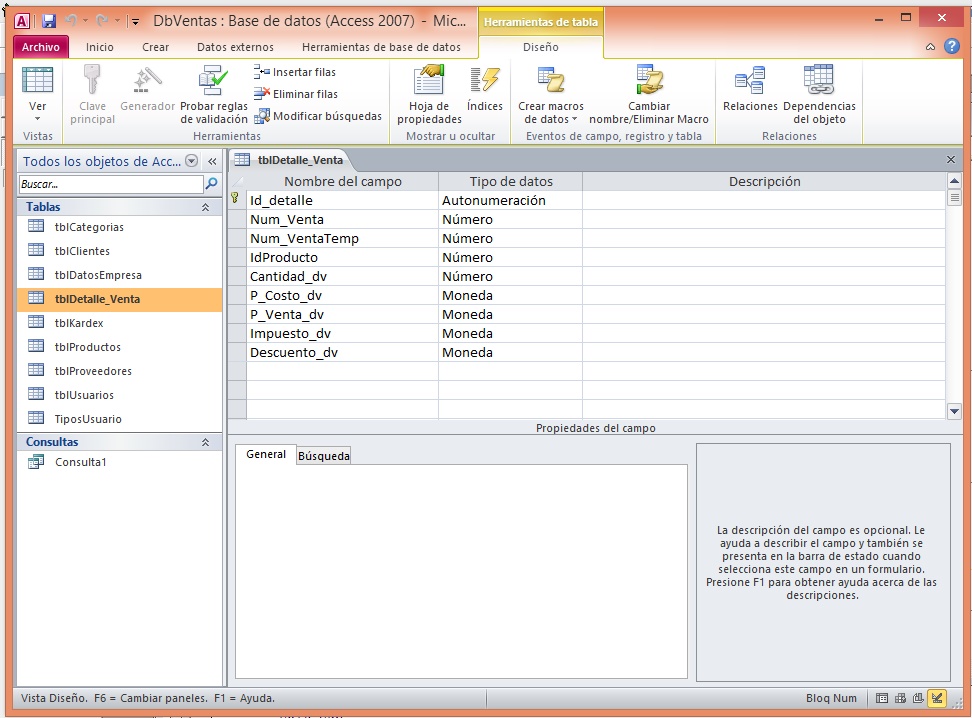This screenshot has height=718, width=972.
Task: Switch to design view in status bar
Action: click(x=937, y=698)
